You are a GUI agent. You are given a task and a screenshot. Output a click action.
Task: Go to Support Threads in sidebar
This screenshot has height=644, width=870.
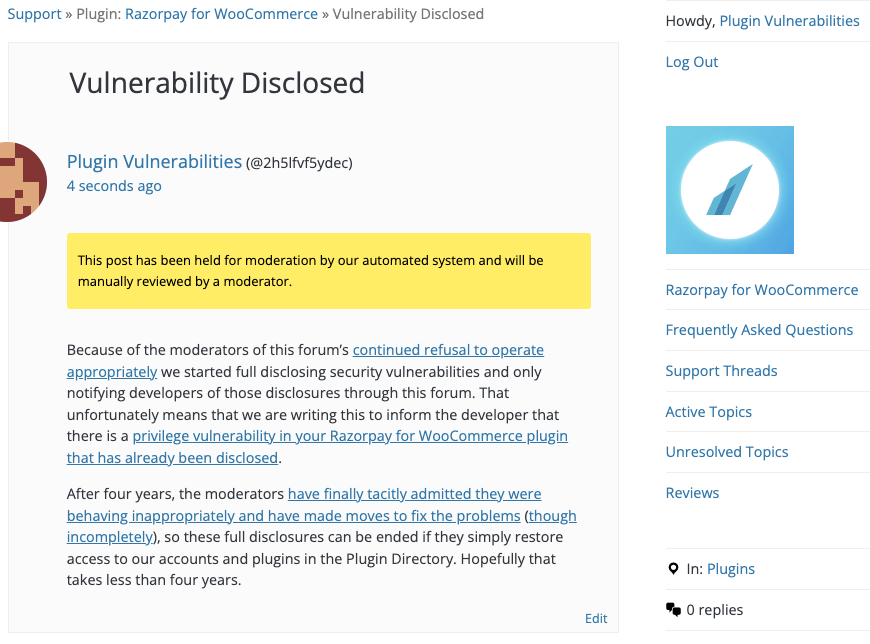(721, 371)
